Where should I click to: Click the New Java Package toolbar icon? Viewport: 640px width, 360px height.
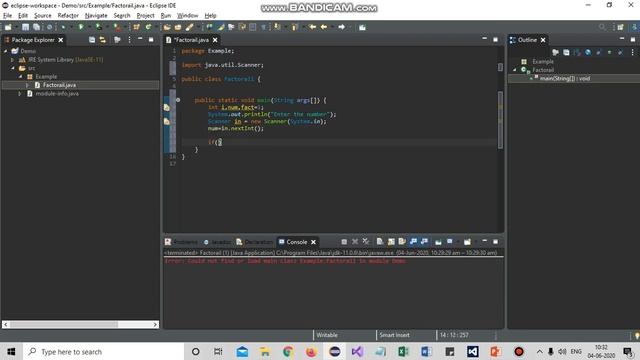coord(136,27)
